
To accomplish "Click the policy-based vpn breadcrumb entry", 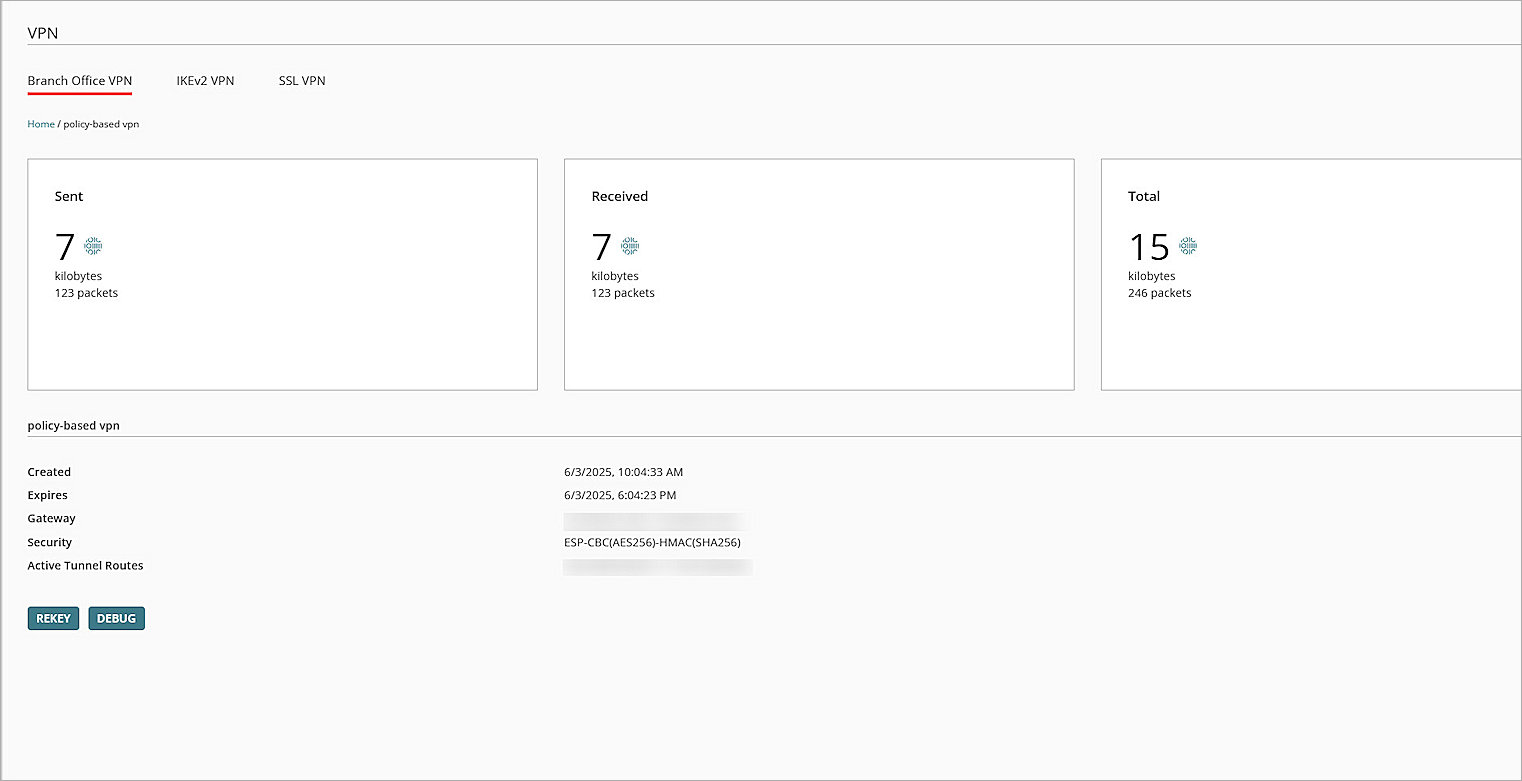I will tap(101, 123).
